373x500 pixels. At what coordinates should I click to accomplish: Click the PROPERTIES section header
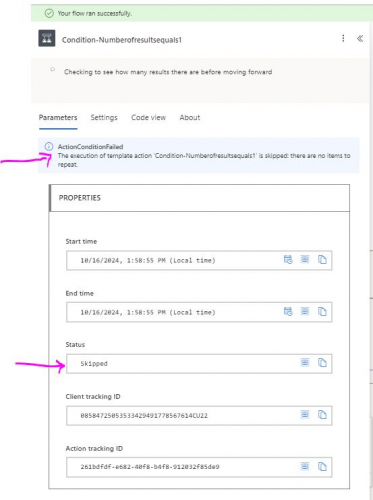click(x=199, y=198)
